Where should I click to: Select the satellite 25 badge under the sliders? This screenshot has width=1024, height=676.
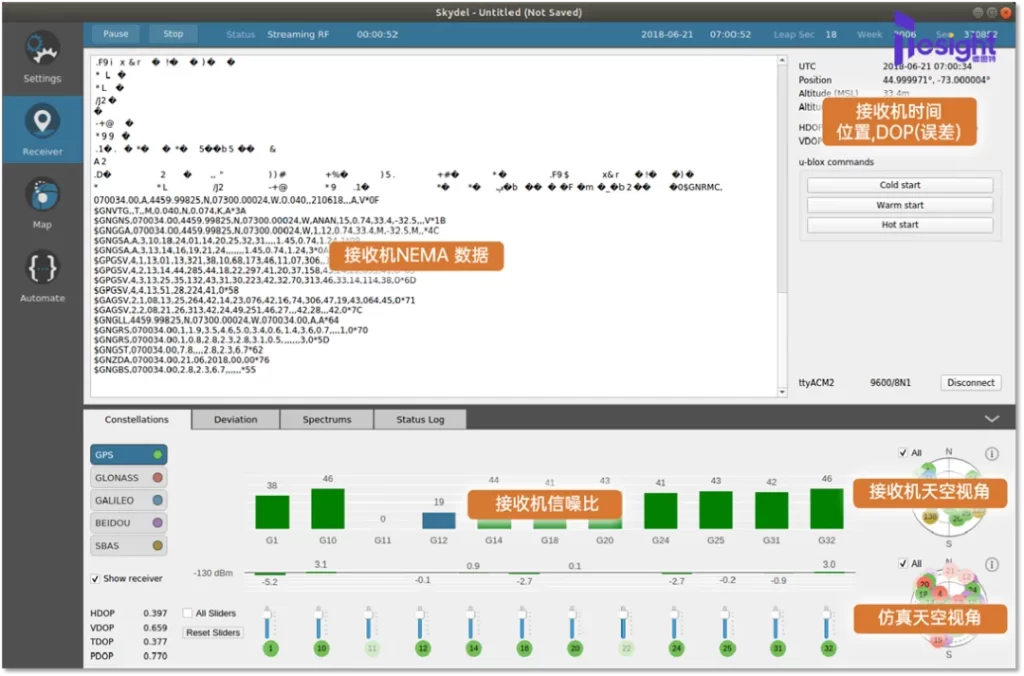[x=727, y=648]
